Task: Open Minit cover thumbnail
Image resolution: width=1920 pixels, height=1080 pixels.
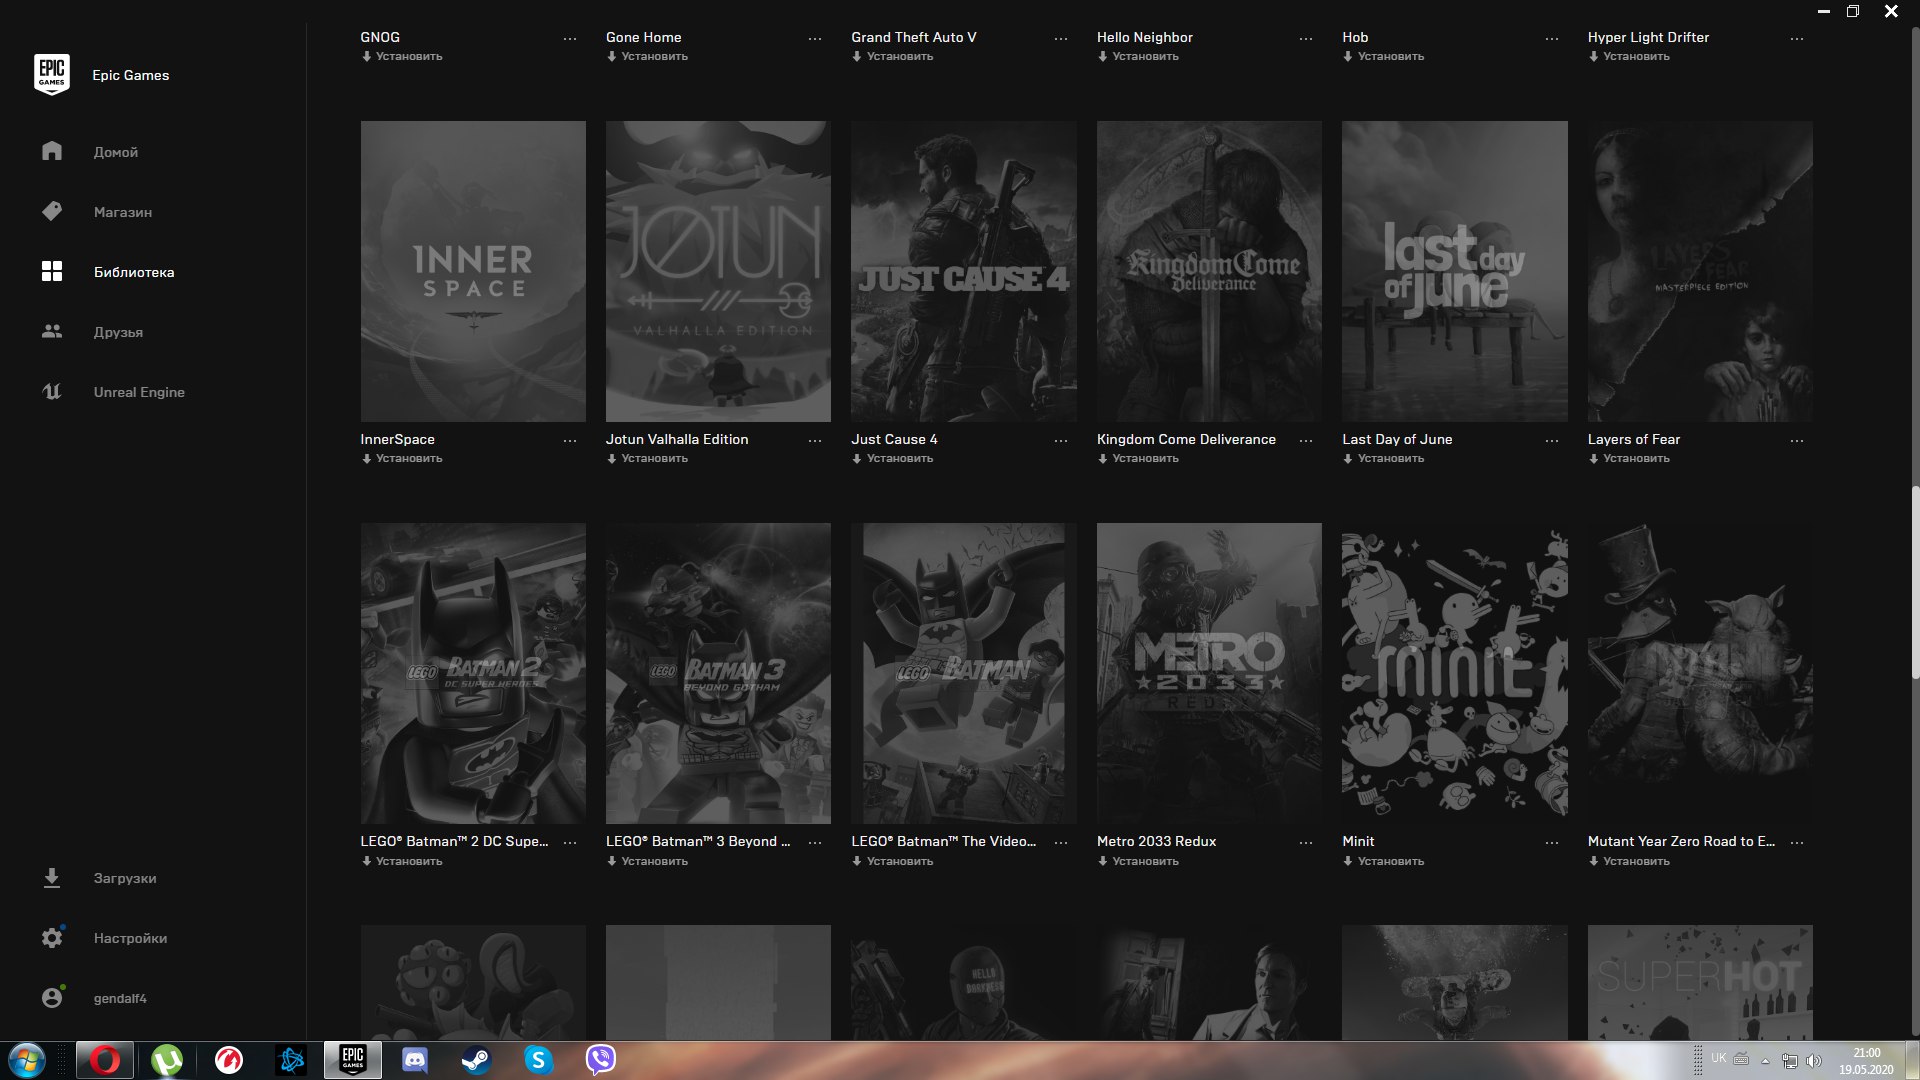Action: (x=1454, y=673)
